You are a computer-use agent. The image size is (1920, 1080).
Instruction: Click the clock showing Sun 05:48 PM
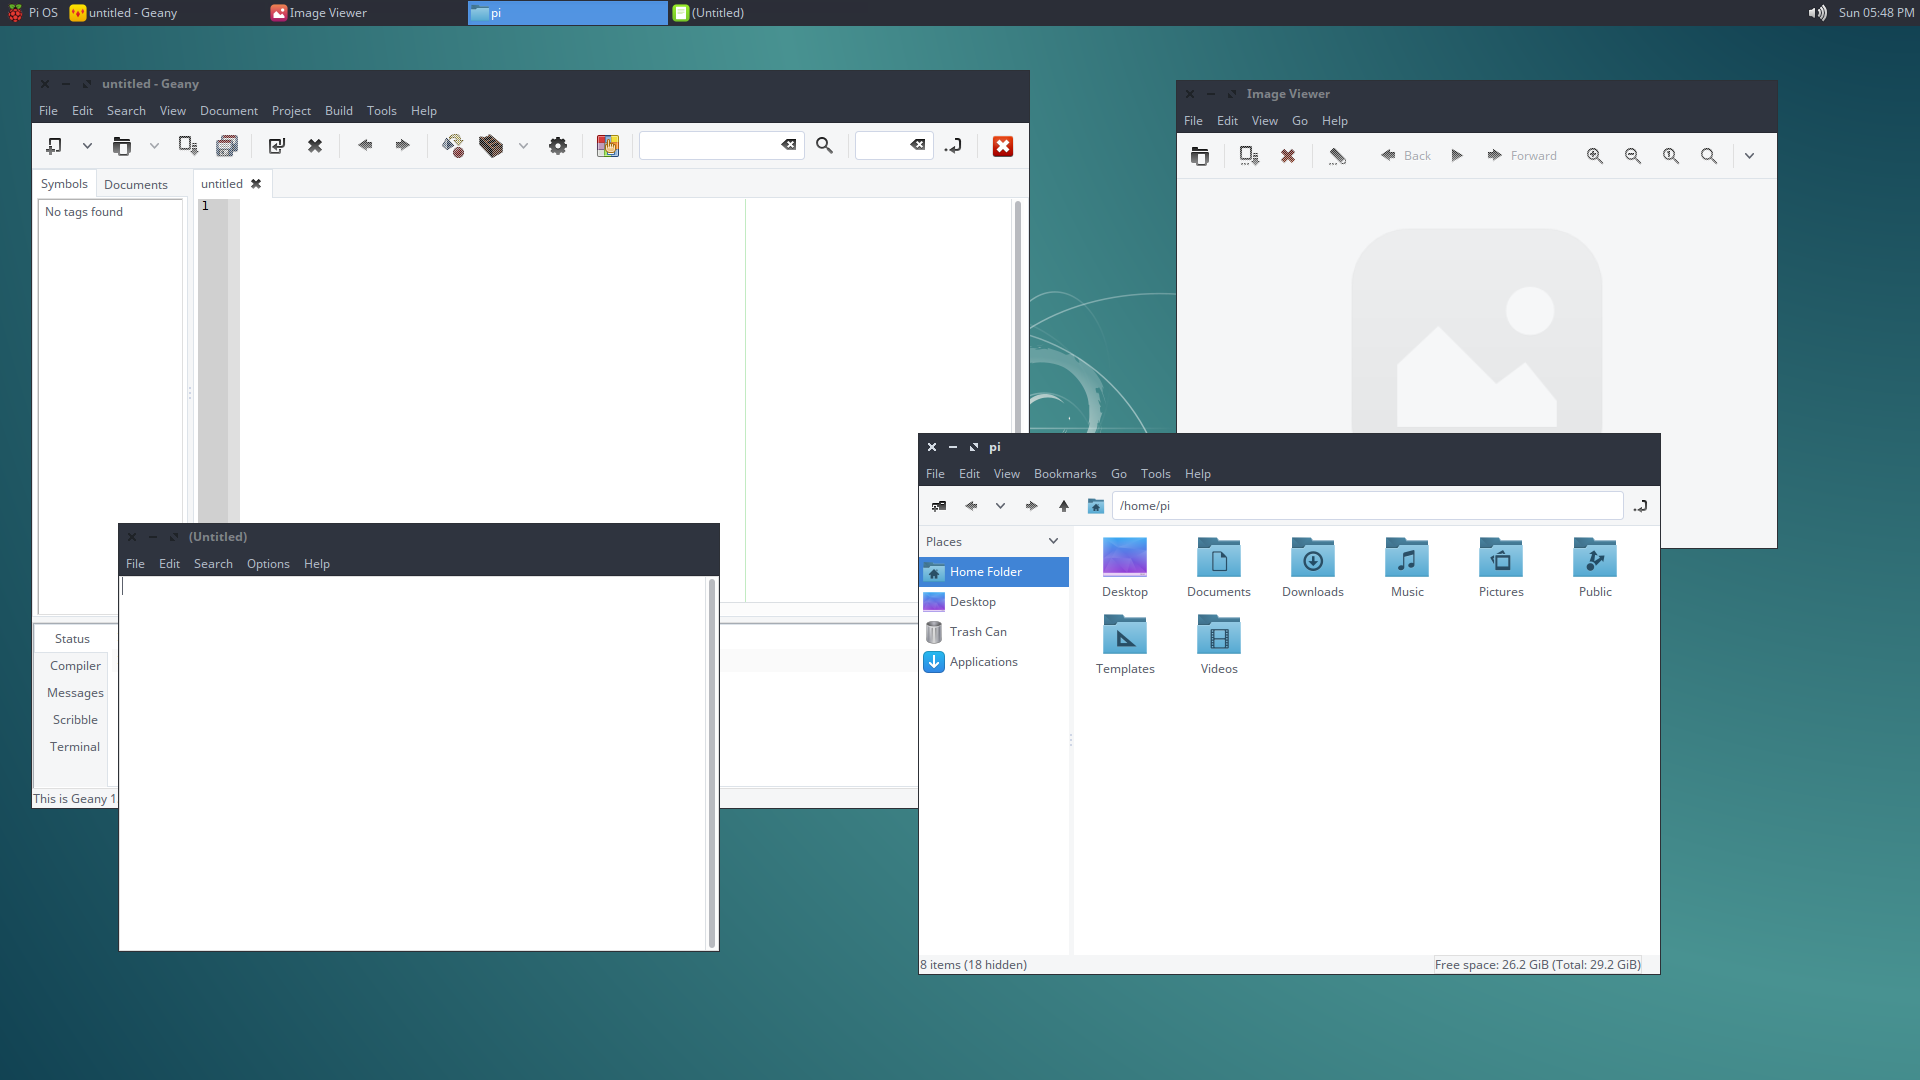[x=1876, y=13]
